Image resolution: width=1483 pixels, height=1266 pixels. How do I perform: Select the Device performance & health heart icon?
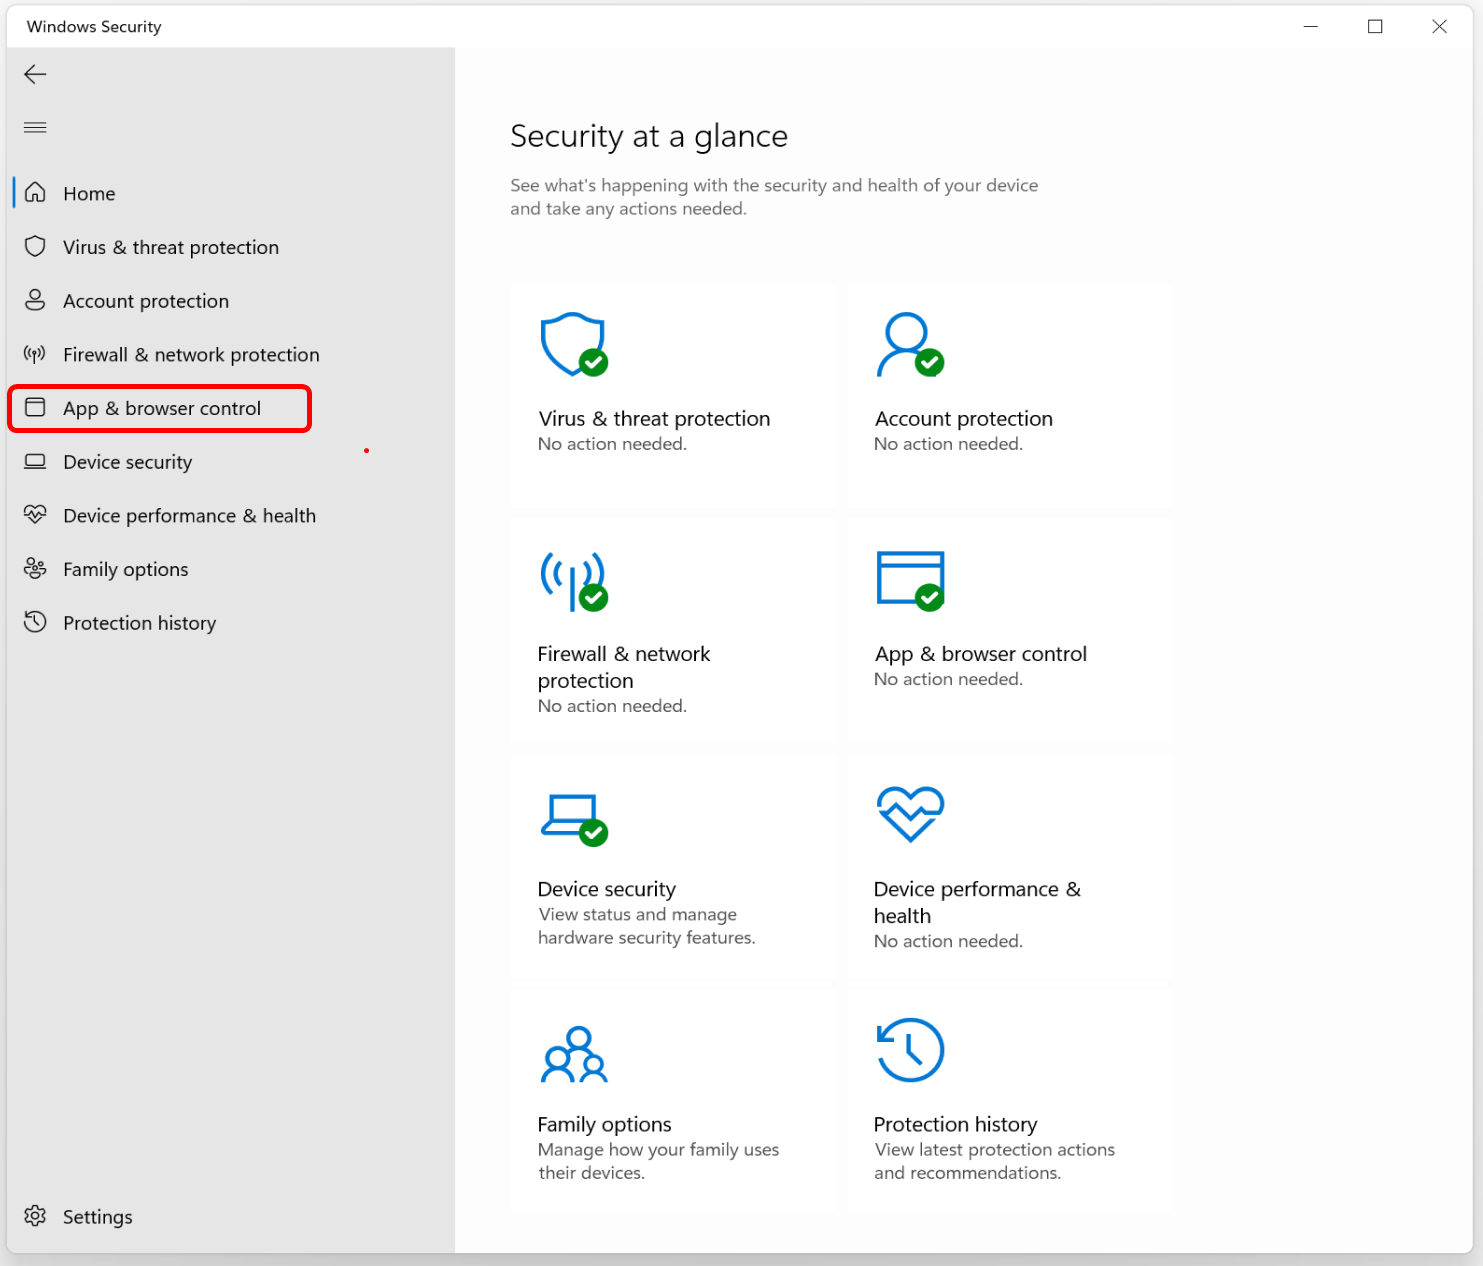[910, 814]
